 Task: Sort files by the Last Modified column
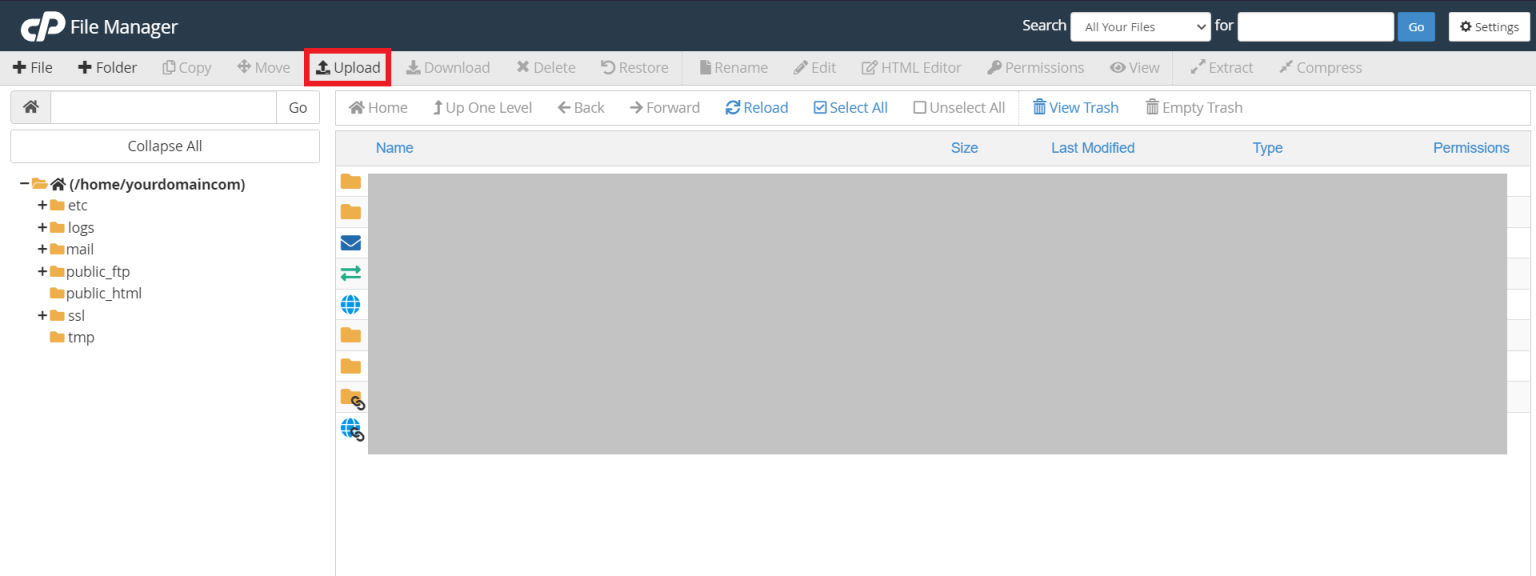point(1093,147)
